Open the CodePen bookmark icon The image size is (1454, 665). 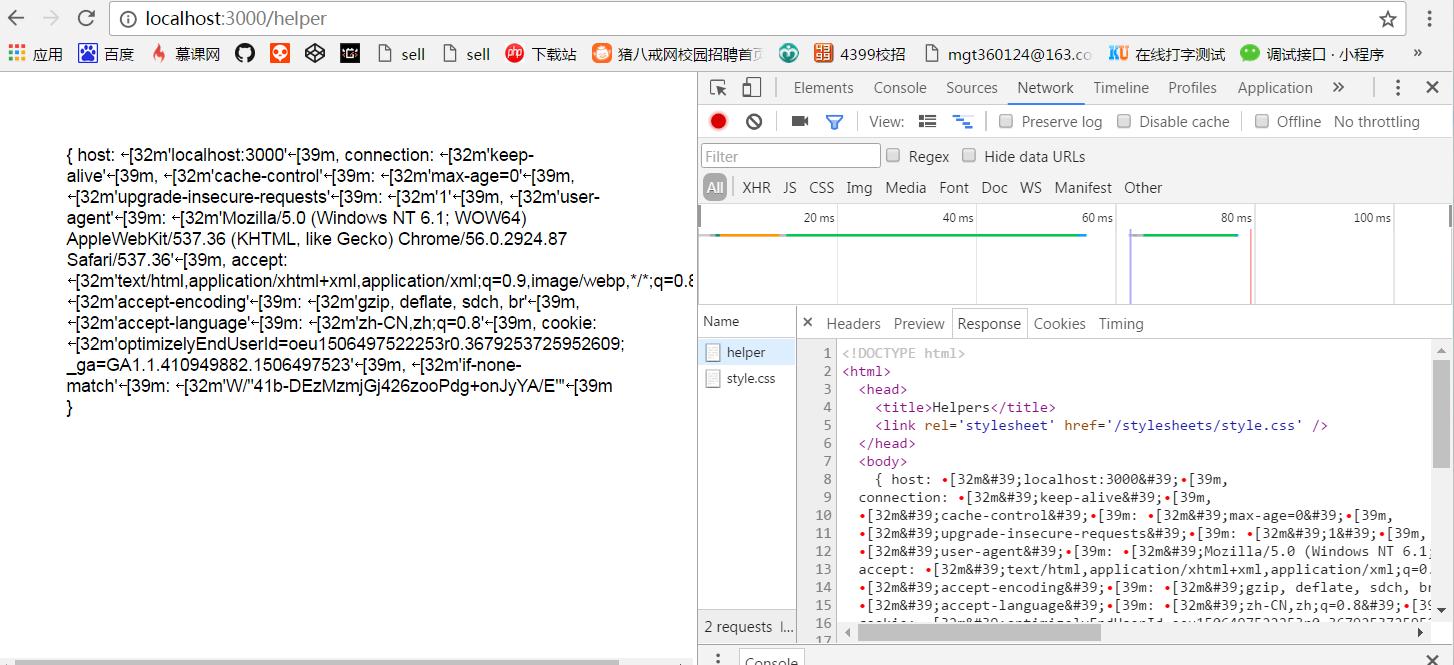[x=315, y=53]
